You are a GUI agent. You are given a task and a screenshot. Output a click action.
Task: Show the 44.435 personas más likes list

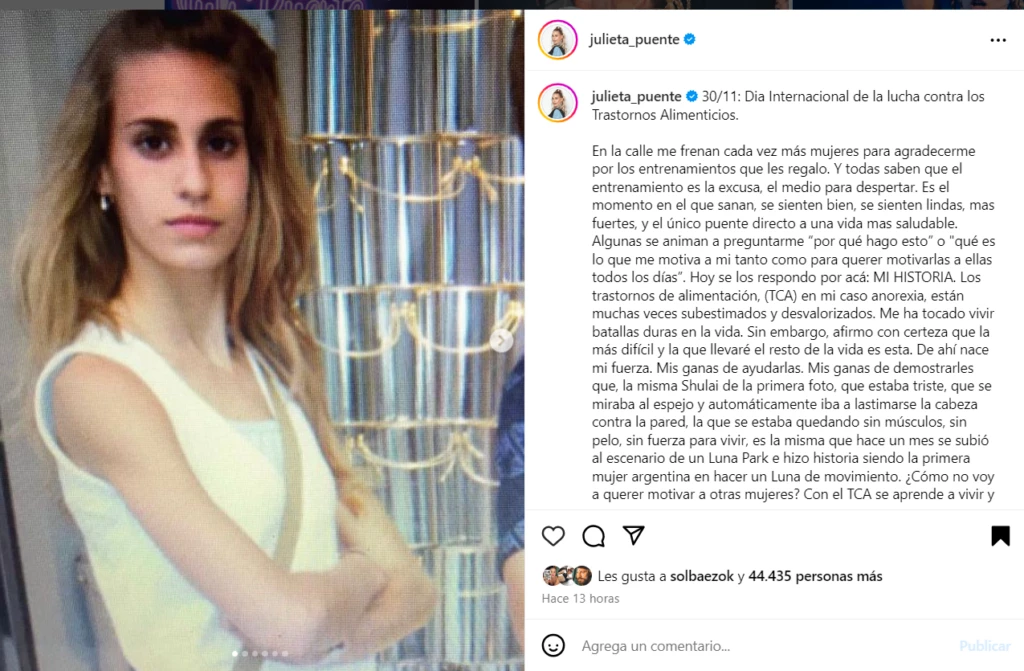point(815,576)
